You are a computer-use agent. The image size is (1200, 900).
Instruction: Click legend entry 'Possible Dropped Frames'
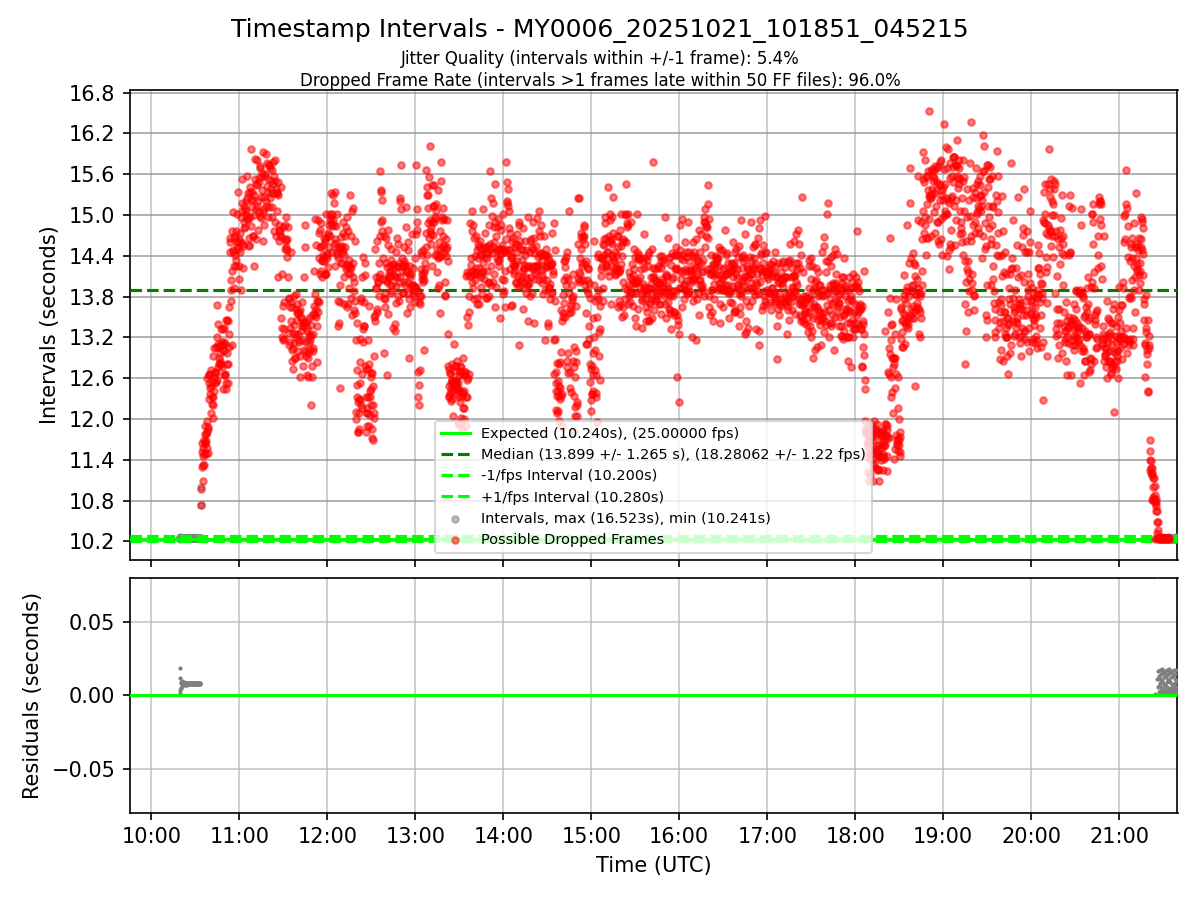[572, 539]
